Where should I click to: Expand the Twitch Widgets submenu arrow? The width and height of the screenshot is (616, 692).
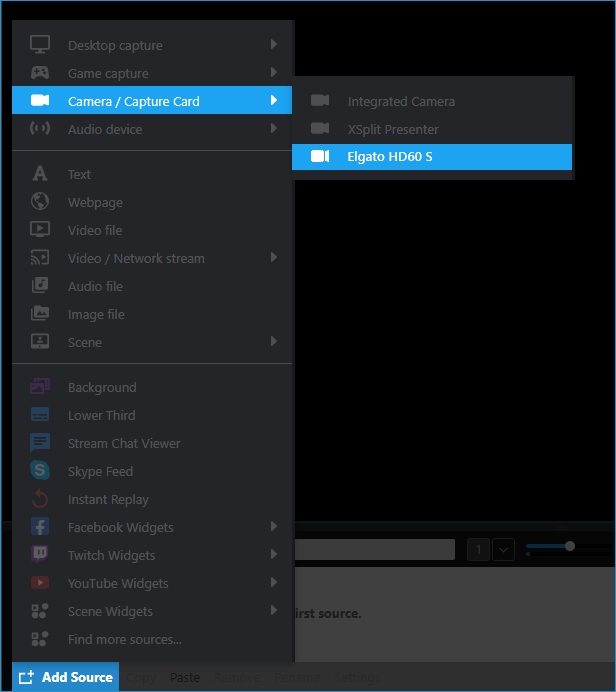click(x=274, y=554)
